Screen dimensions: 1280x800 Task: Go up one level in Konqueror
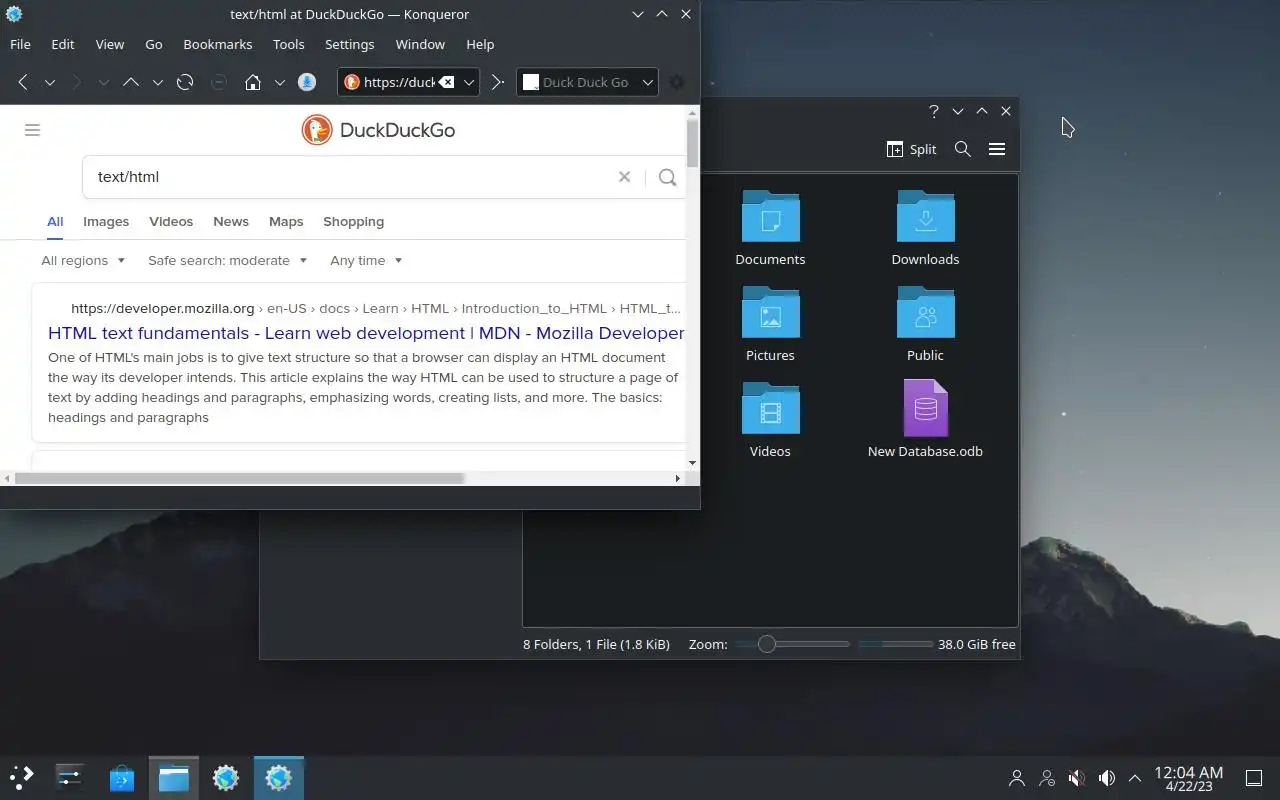131,82
